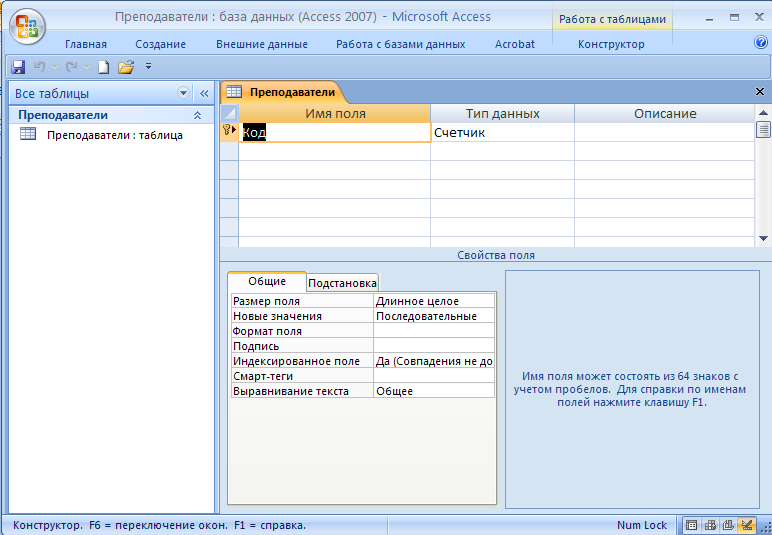Switch to Datasheet view in status bar
Image resolution: width=772 pixels, height=535 pixels.
tap(691, 525)
